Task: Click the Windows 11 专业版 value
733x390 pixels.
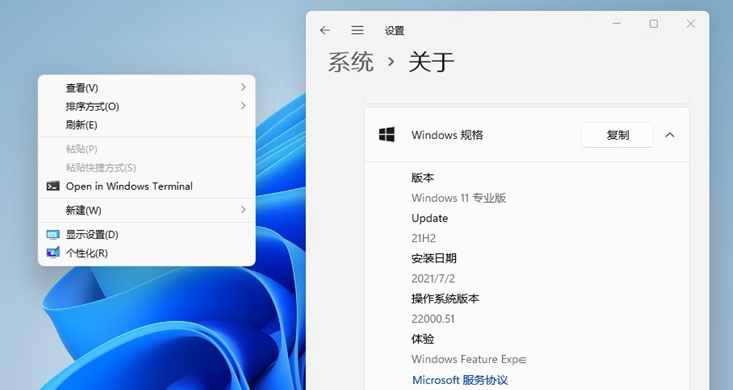Action: point(459,198)
